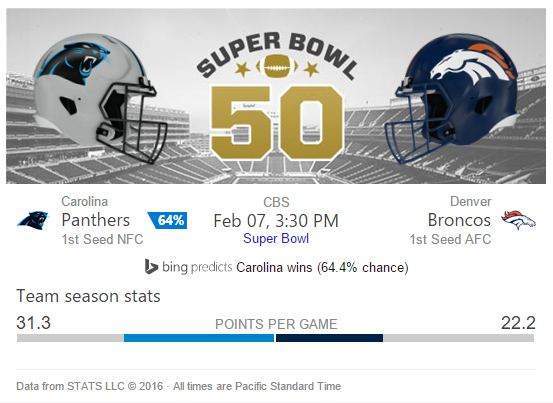Click the dark navy Broncos points bar
Screen dimensions: 553x403
[x=329, y=338]
